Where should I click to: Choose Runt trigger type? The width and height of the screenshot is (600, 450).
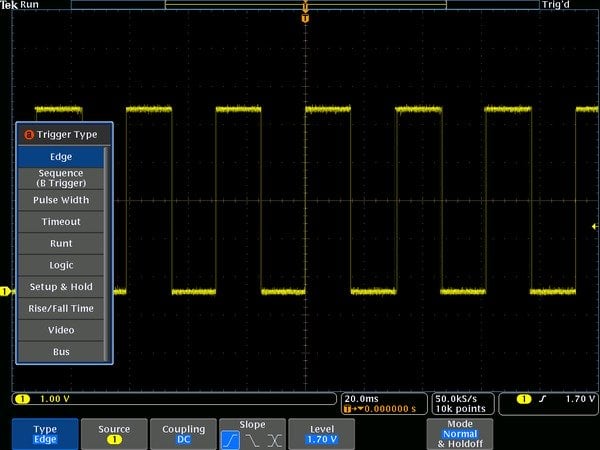tap(60, 243)
